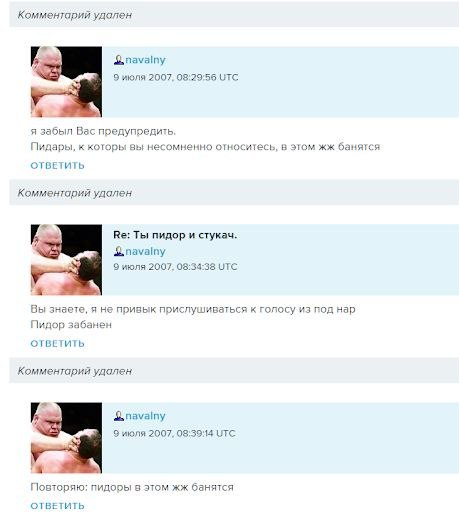Click the timestamp 9 июля 2007, 08:29:56 UTC
The width and height of the screenshot is (459, 512).
tap(176, 77)
